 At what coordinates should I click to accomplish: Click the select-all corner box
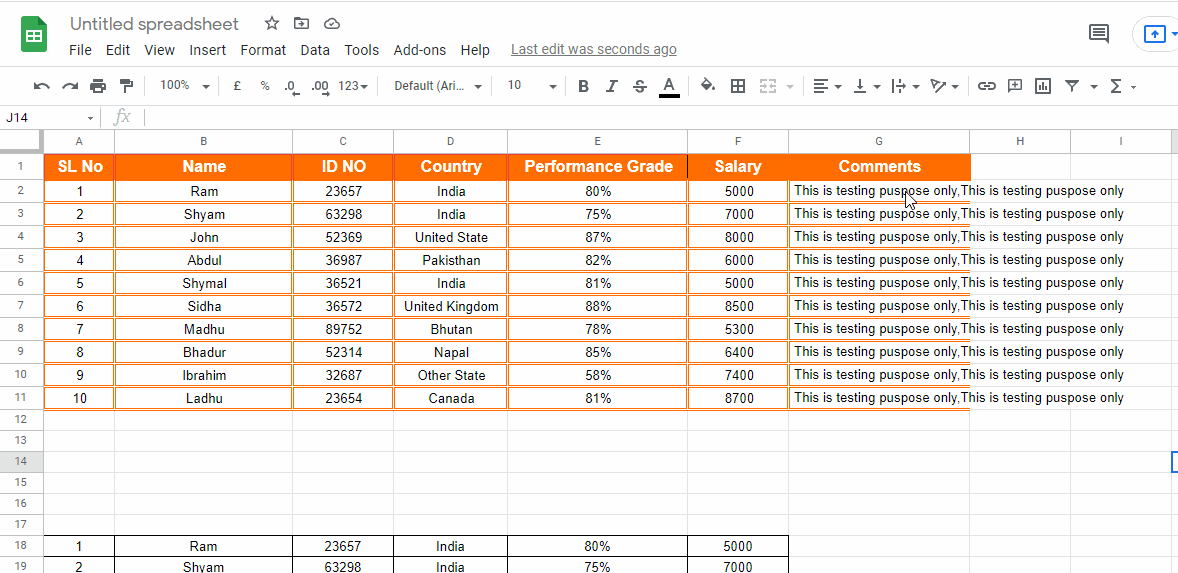21,141
